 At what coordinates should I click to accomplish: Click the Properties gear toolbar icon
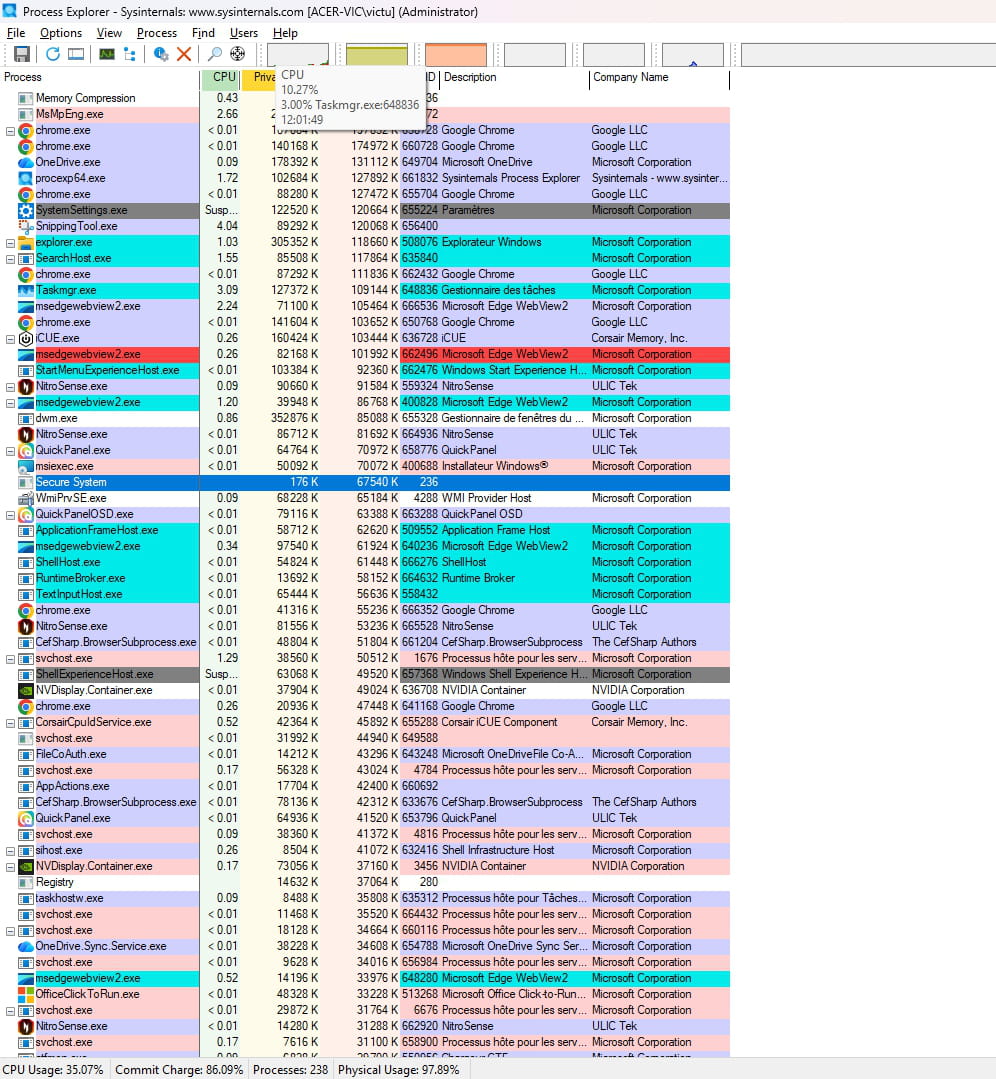[161, 54]
